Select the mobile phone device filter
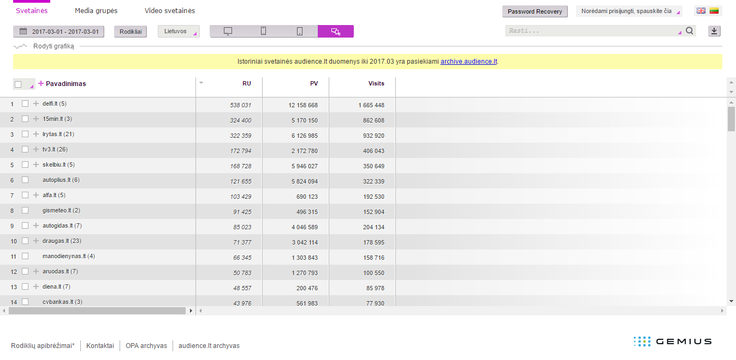Screen dimensions: 736x360 (x=263, y=31)
